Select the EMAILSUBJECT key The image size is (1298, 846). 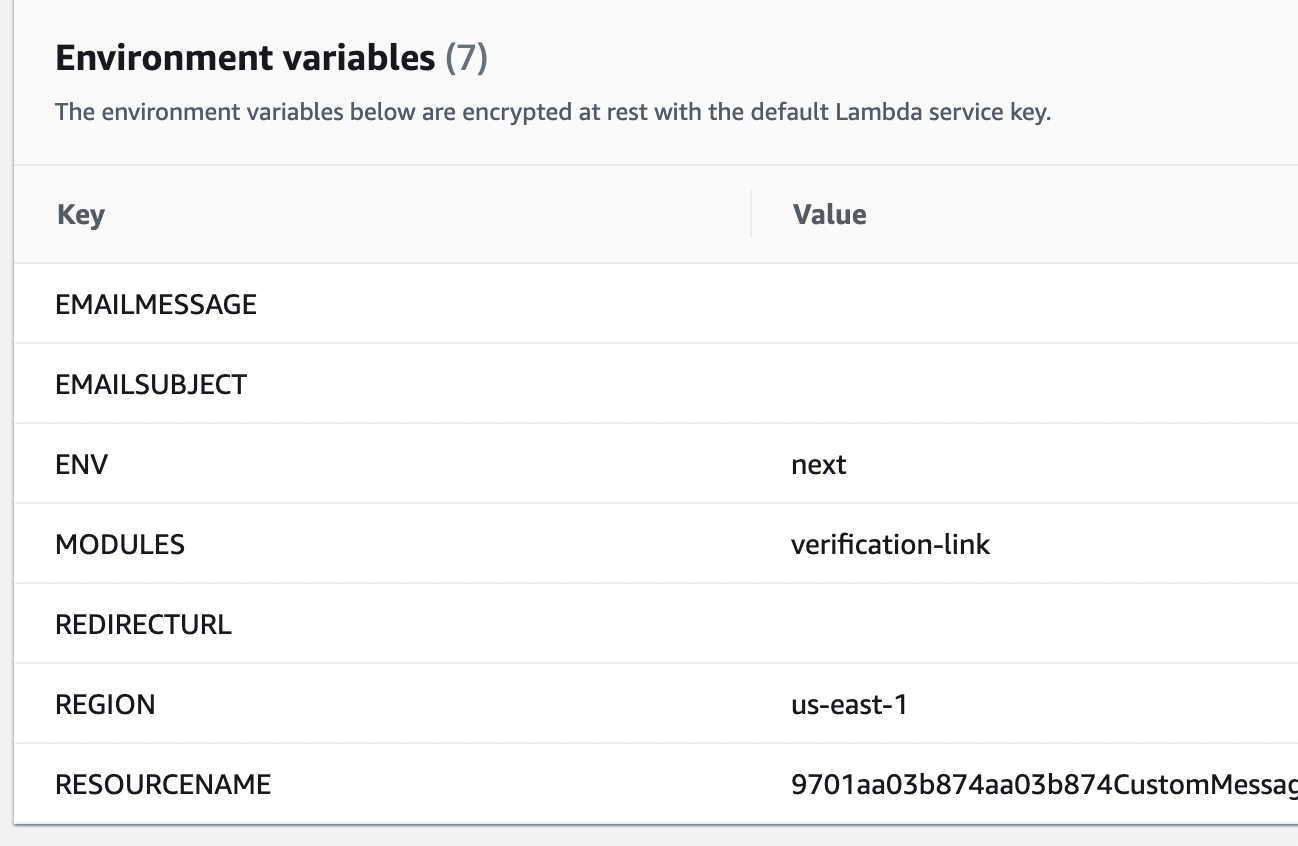151,384
